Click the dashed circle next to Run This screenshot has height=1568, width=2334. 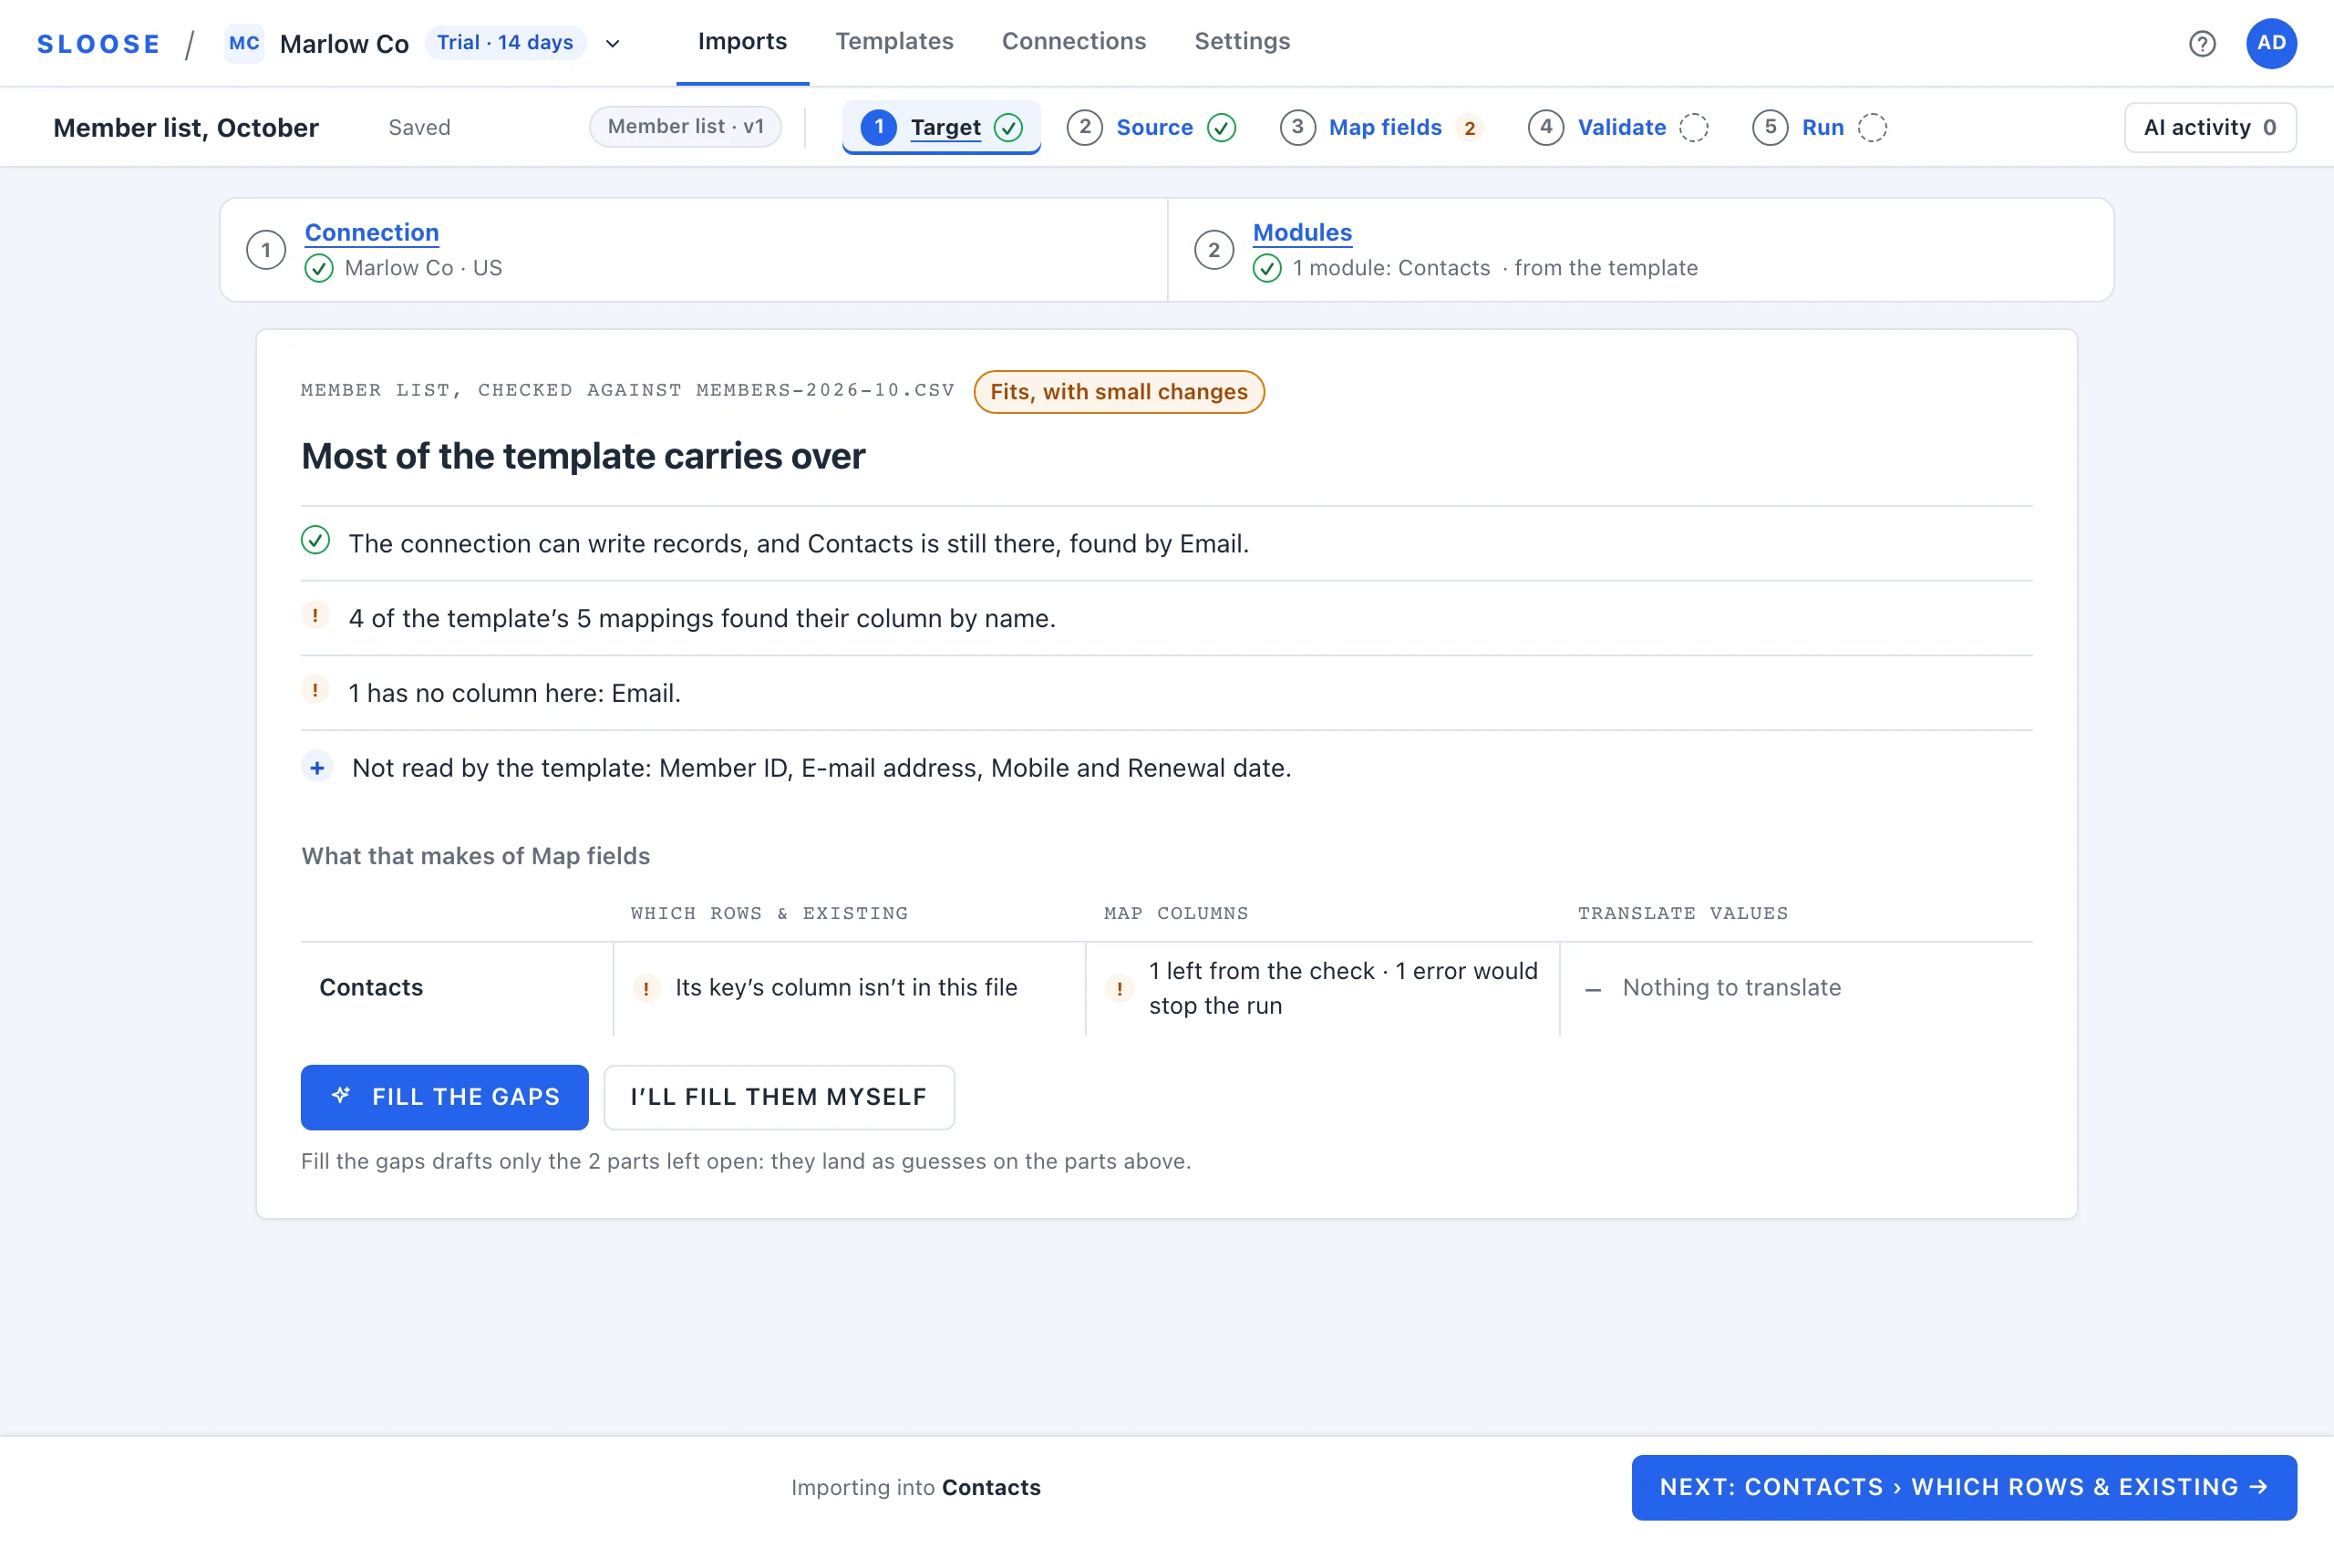tap(1872, 128)
